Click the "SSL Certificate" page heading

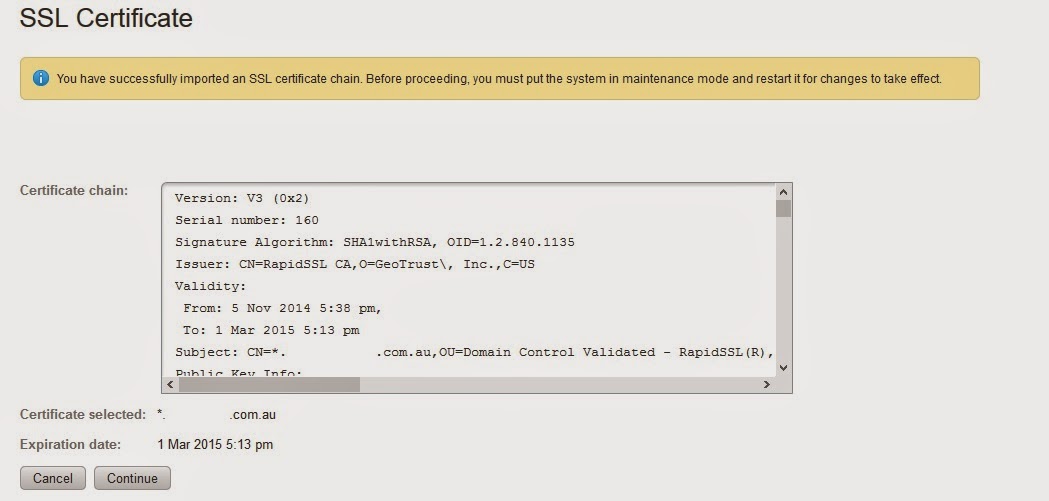point(106,17)
